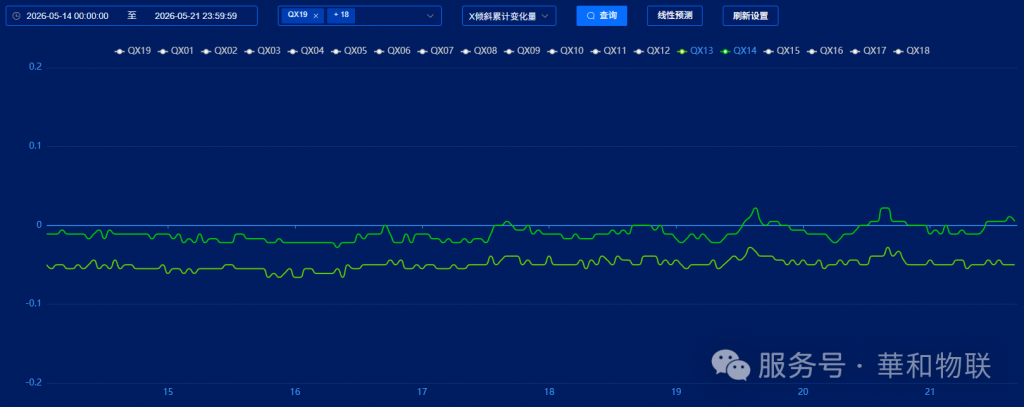Click y-axis label -0.1

(x=34, y=304)
